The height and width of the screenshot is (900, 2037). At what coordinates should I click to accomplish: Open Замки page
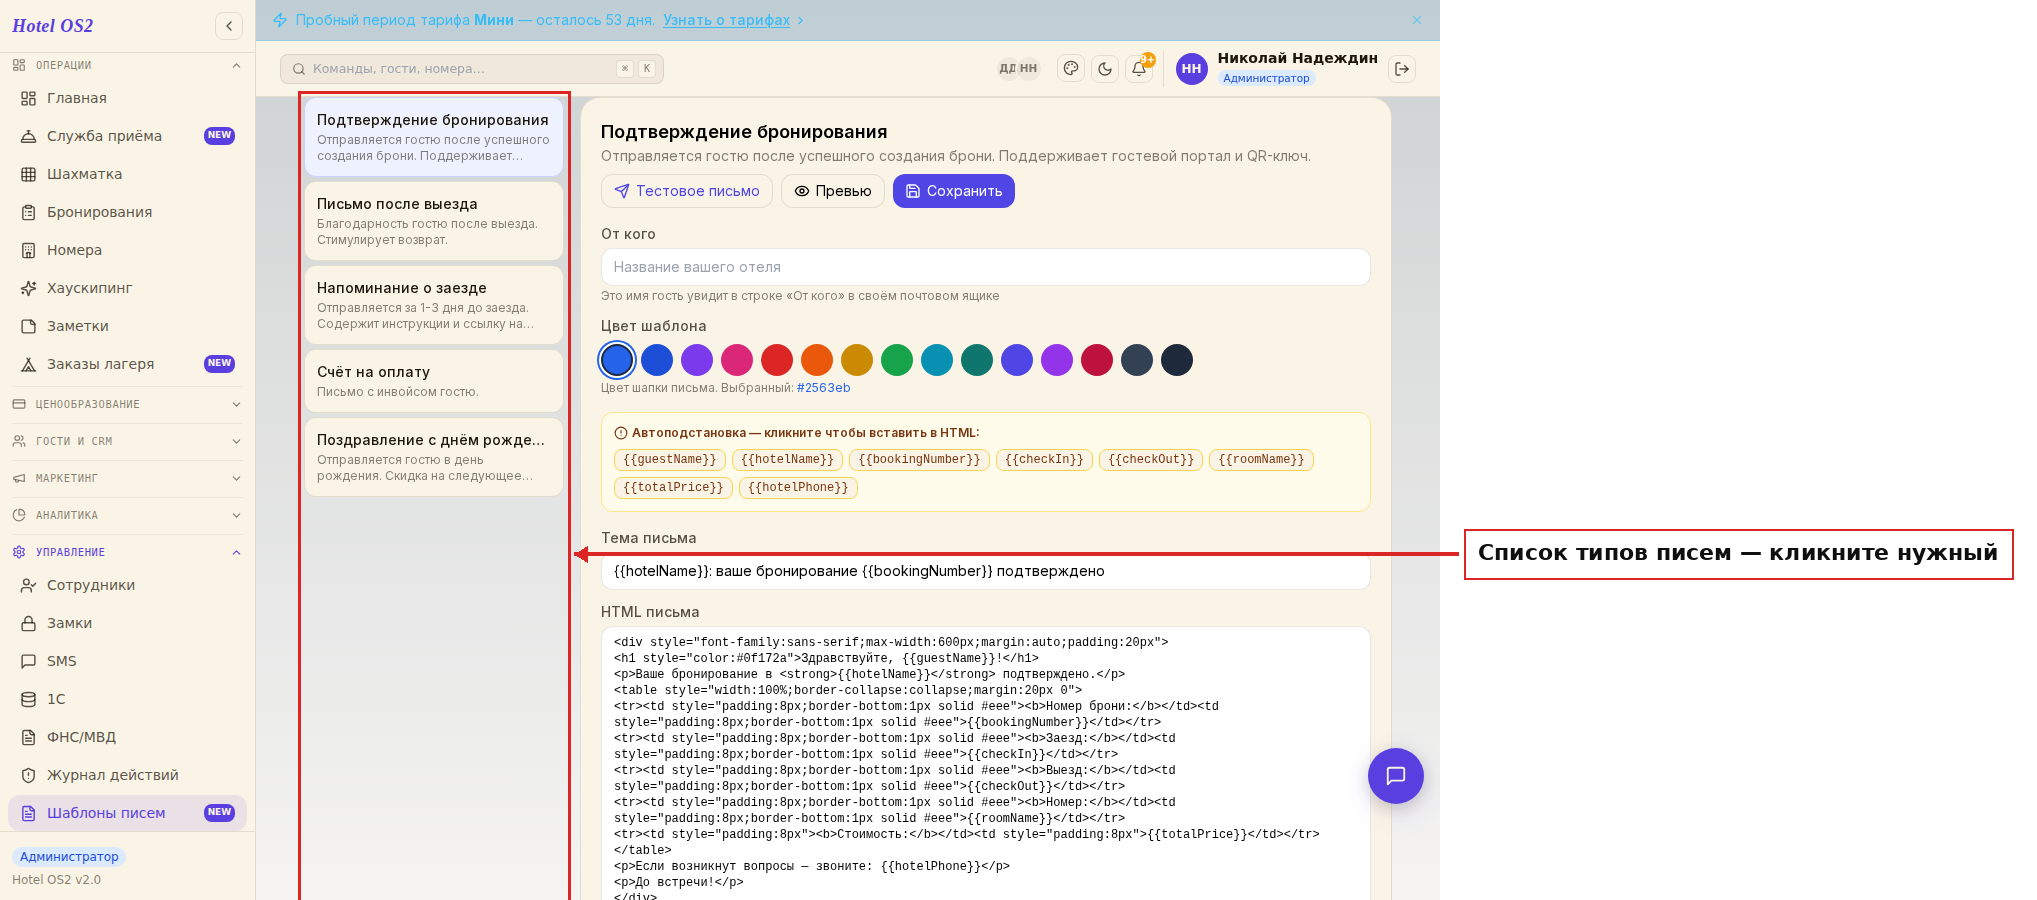127,623
